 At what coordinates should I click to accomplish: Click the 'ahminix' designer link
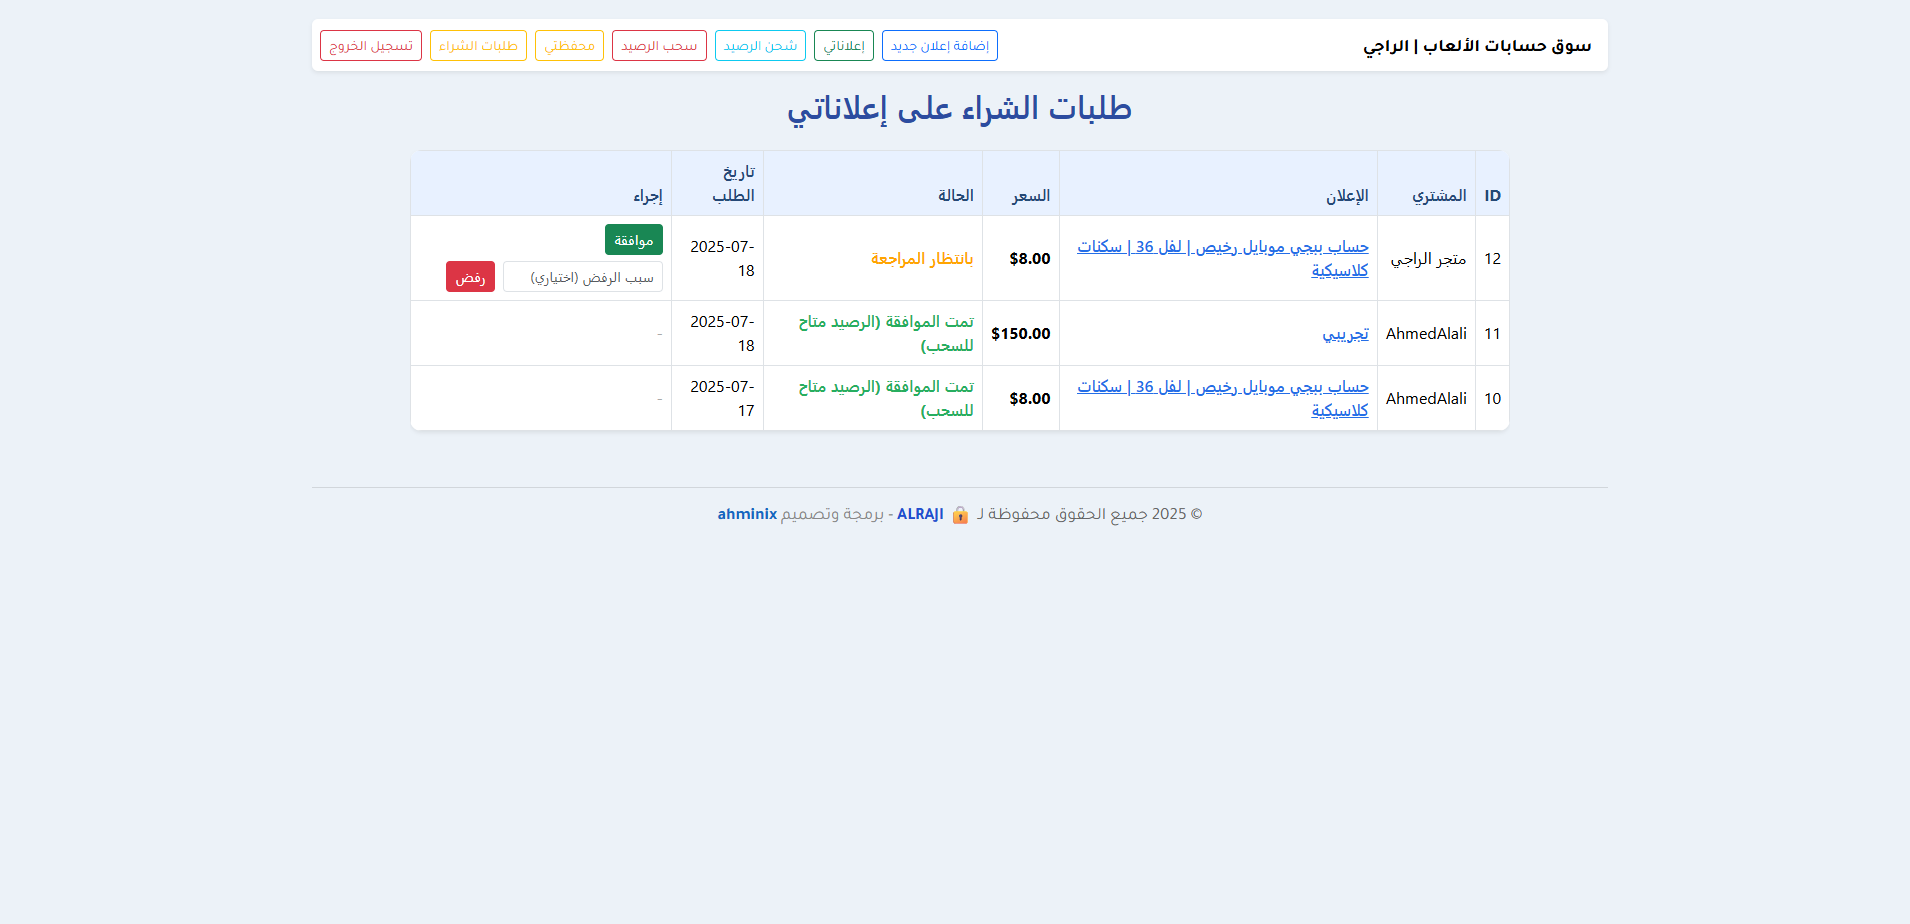[x=748, y=514]
